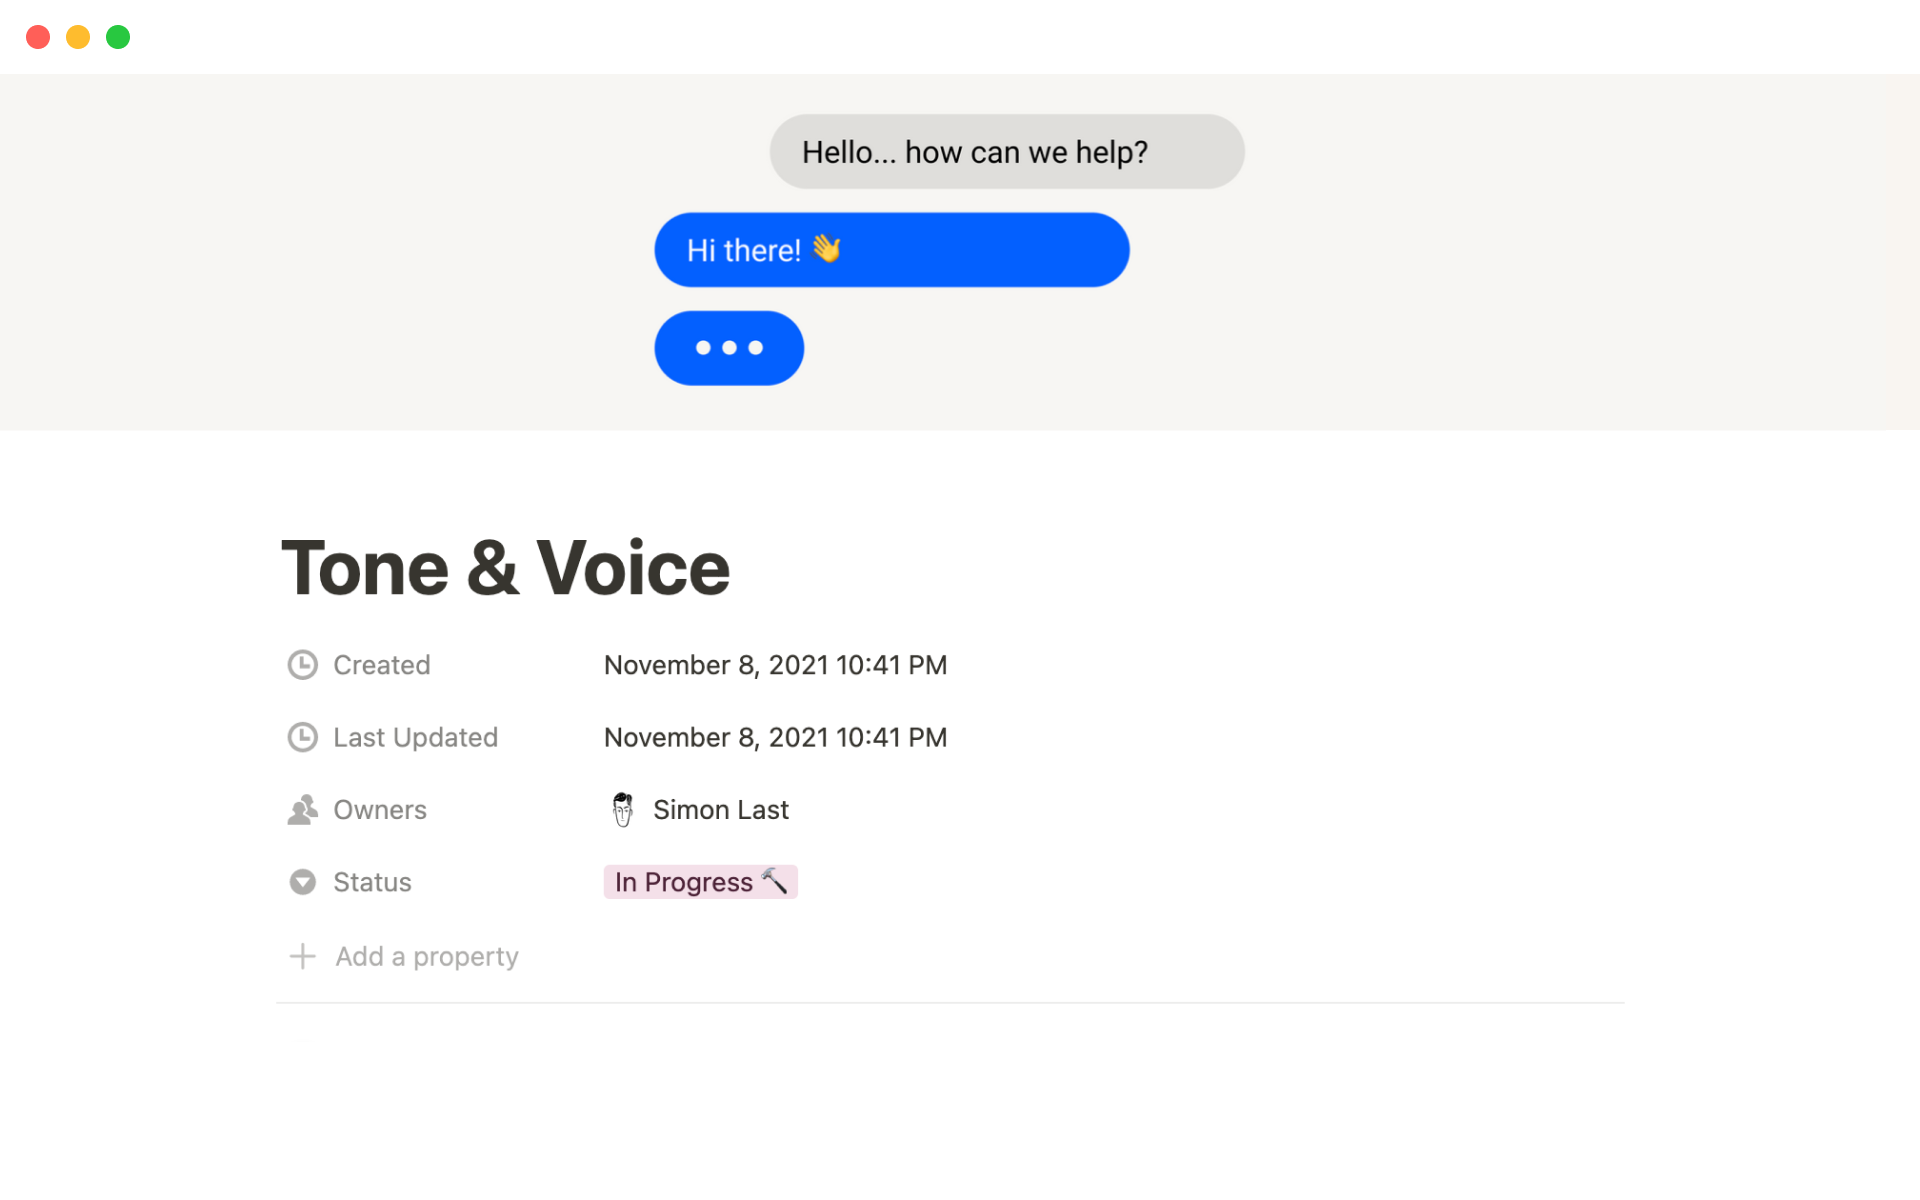Open the Owners property label menu
The image size is (1920, 1200).
tap(380, 810)
